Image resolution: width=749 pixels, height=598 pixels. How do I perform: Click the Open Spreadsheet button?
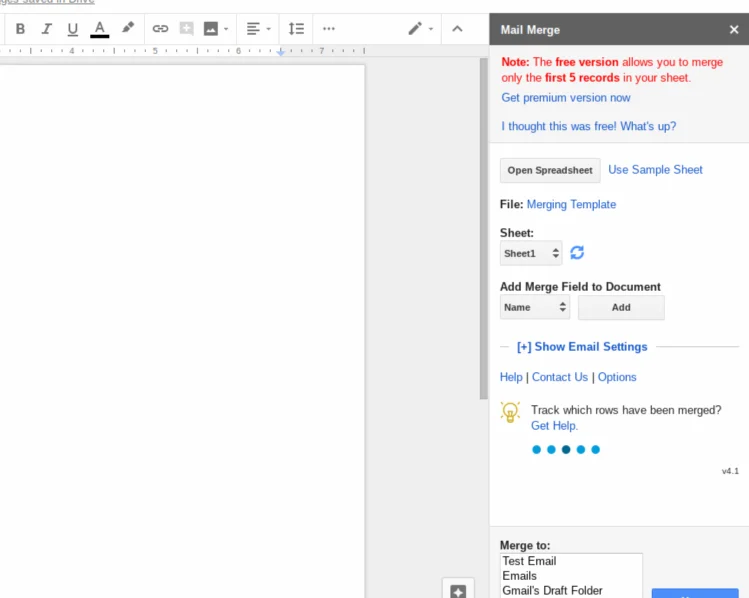coord(550,171)
